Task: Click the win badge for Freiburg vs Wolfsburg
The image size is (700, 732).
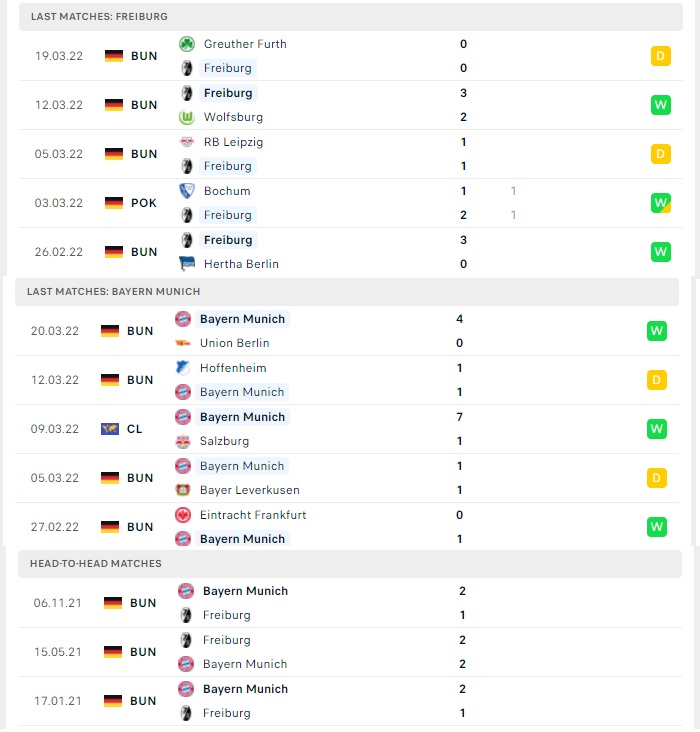Action: (660, 105)
